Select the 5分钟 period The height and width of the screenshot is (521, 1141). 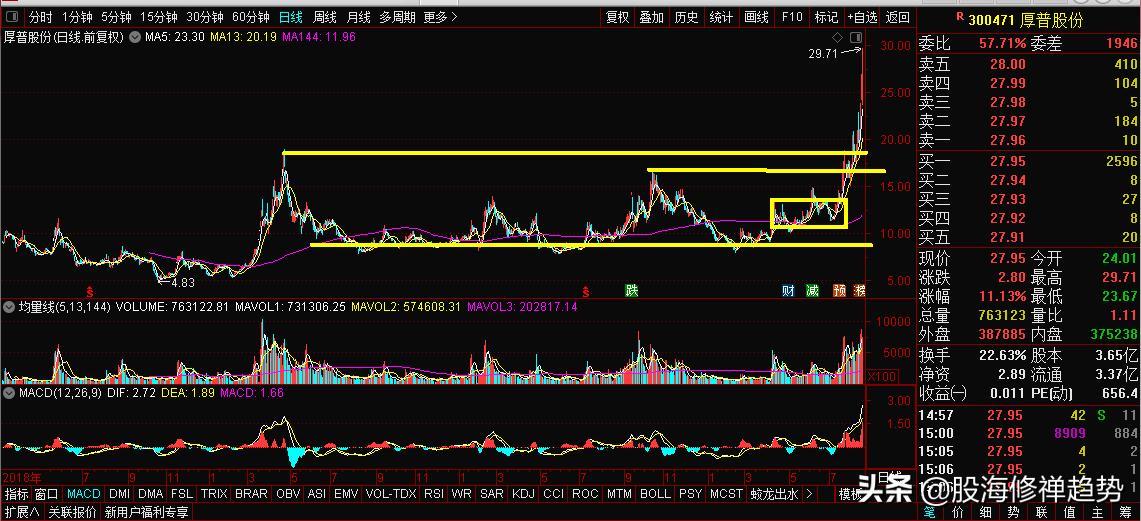[x=116, y=17]
